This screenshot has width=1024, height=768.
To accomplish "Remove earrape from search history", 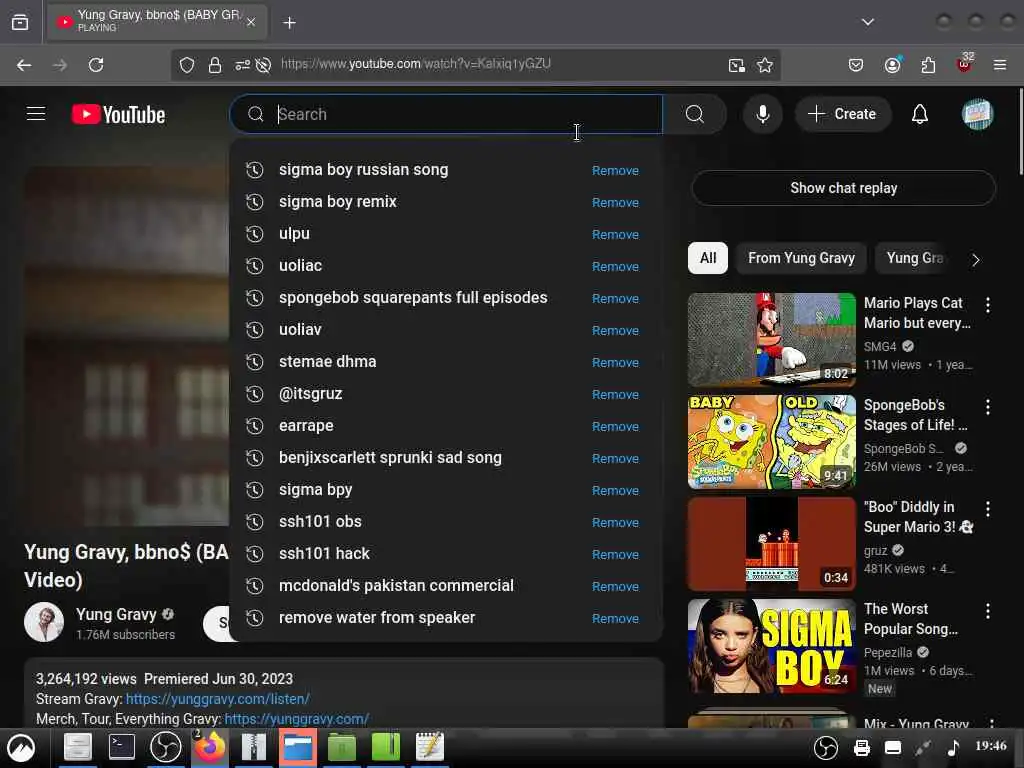I will (x=615, y=426).
